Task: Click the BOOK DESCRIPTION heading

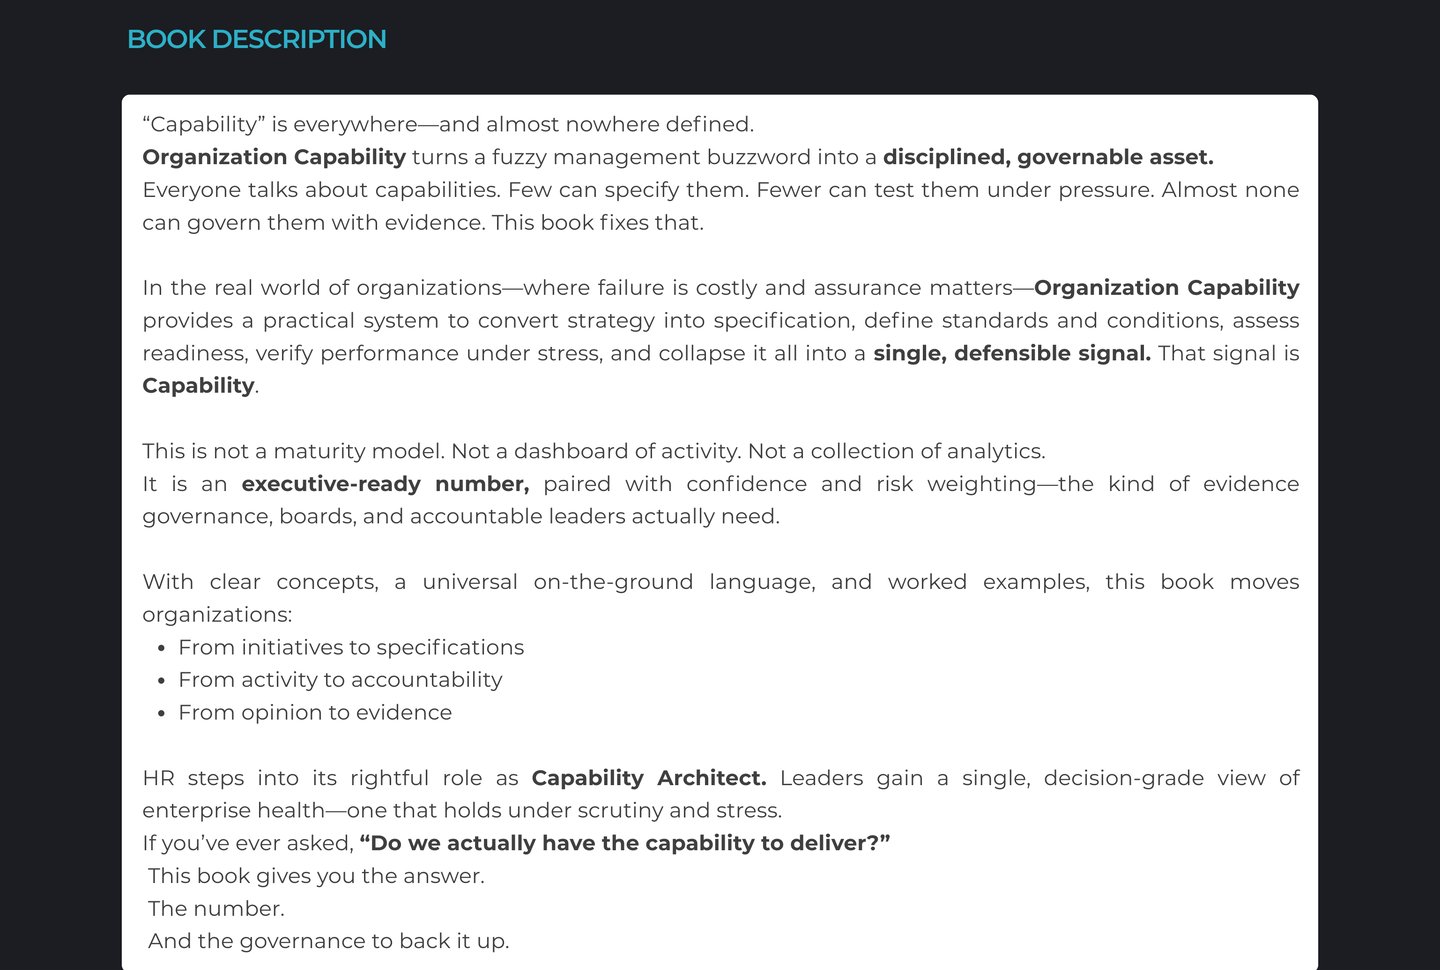Action: pyautogui.click(x=256, y=39)
